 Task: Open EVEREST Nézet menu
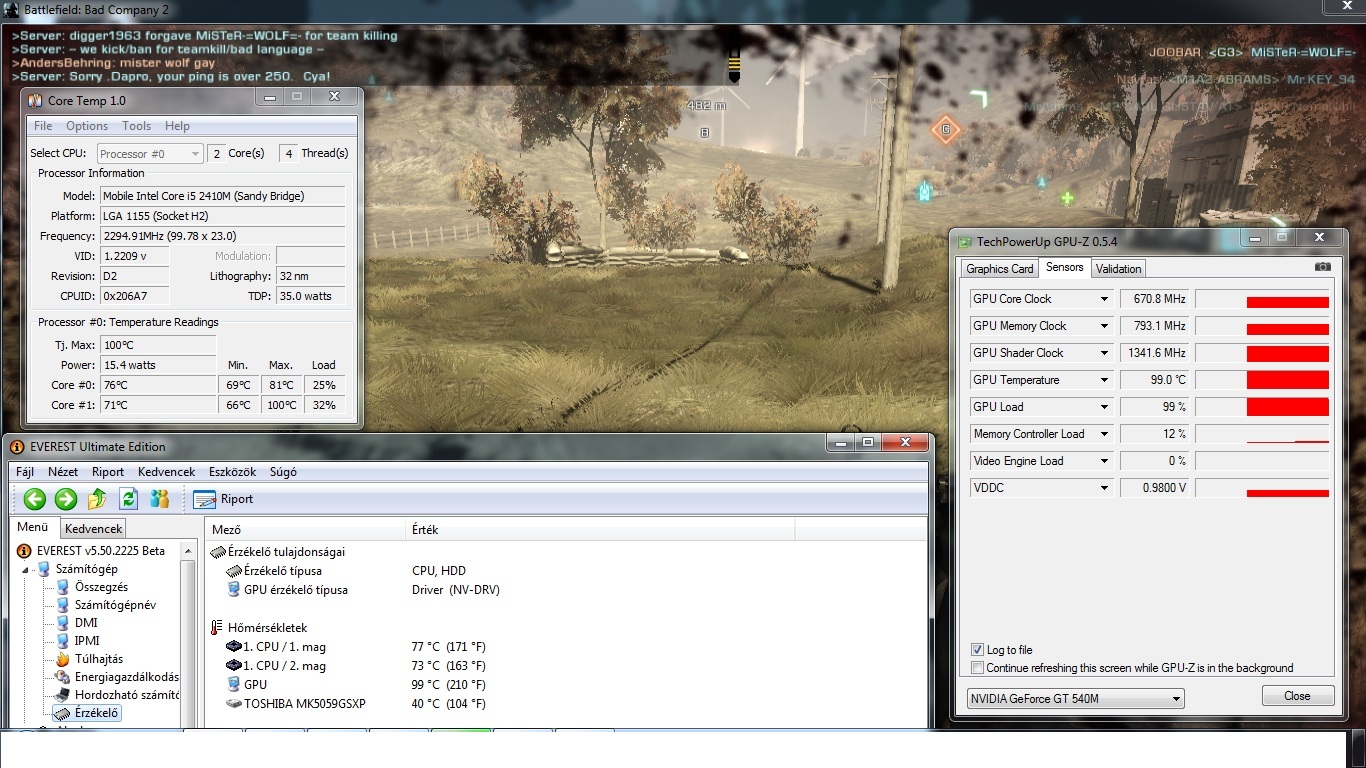(63, 472)
